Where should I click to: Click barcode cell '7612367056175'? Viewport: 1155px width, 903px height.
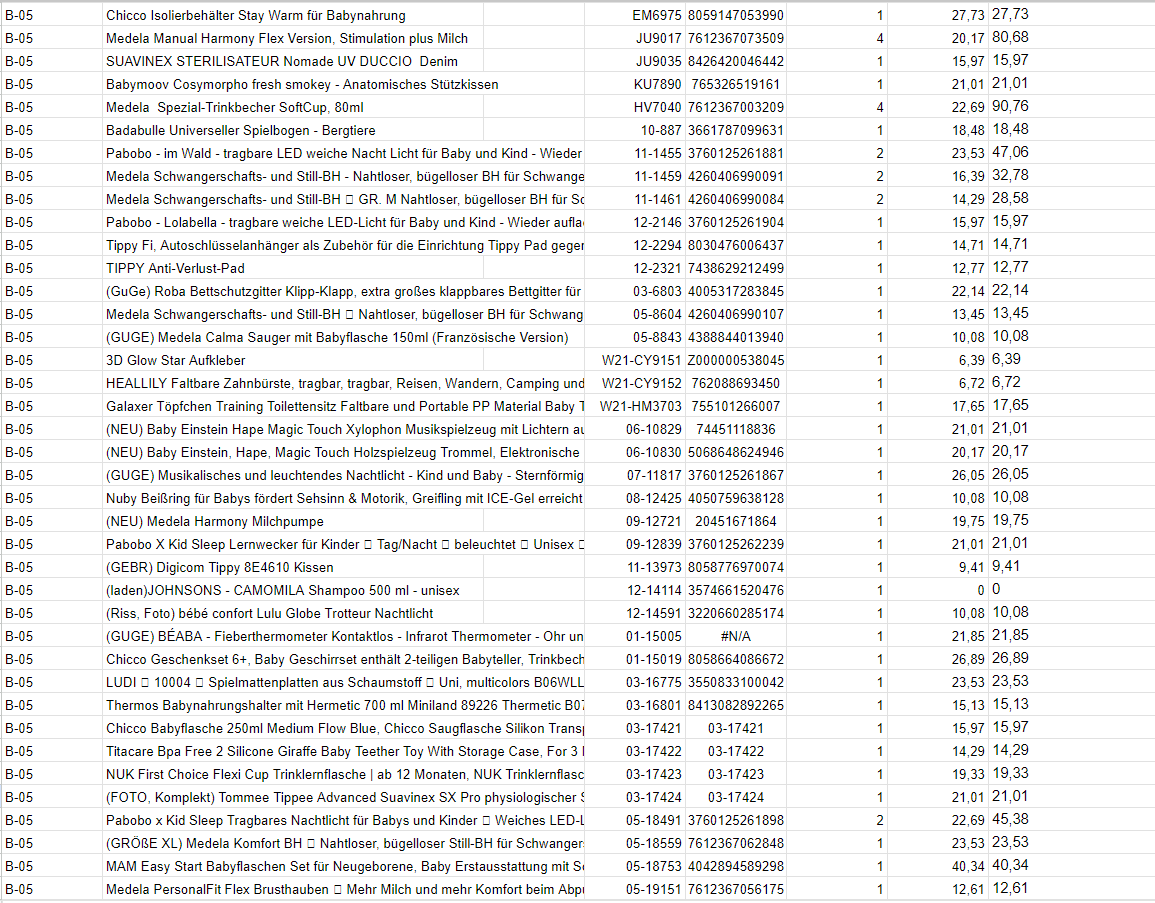pos(735,889)
